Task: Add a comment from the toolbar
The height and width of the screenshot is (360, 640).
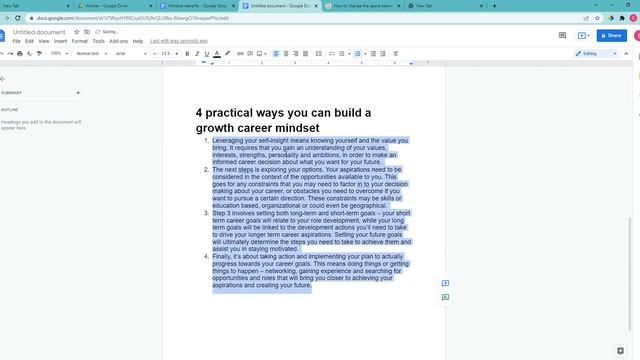Action: coord(250,53)
